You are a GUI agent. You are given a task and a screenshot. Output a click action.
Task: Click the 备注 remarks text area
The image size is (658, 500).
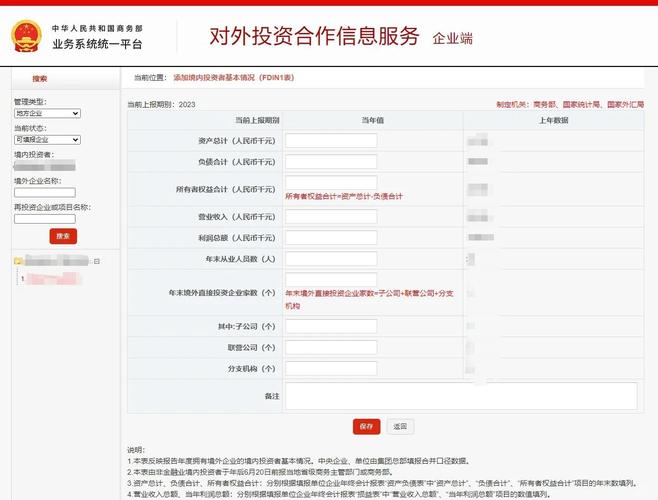(460, 396)
